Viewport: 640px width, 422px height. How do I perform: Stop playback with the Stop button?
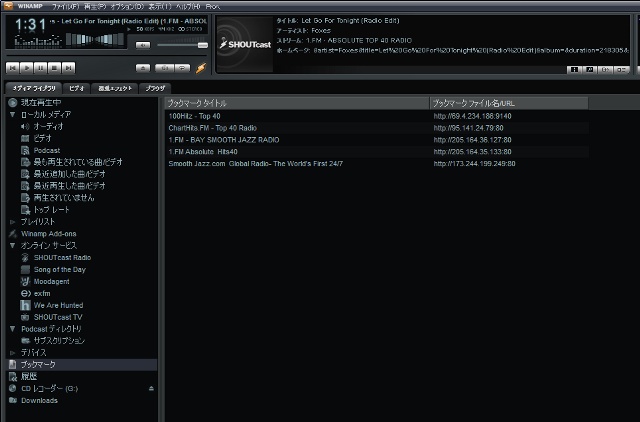pyautogui.click(x=54, y=68)
